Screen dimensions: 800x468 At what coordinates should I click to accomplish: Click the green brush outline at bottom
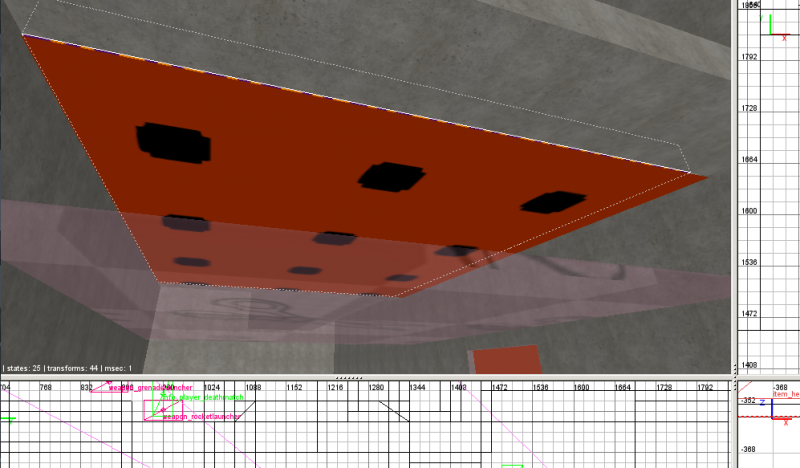point(512,465)
